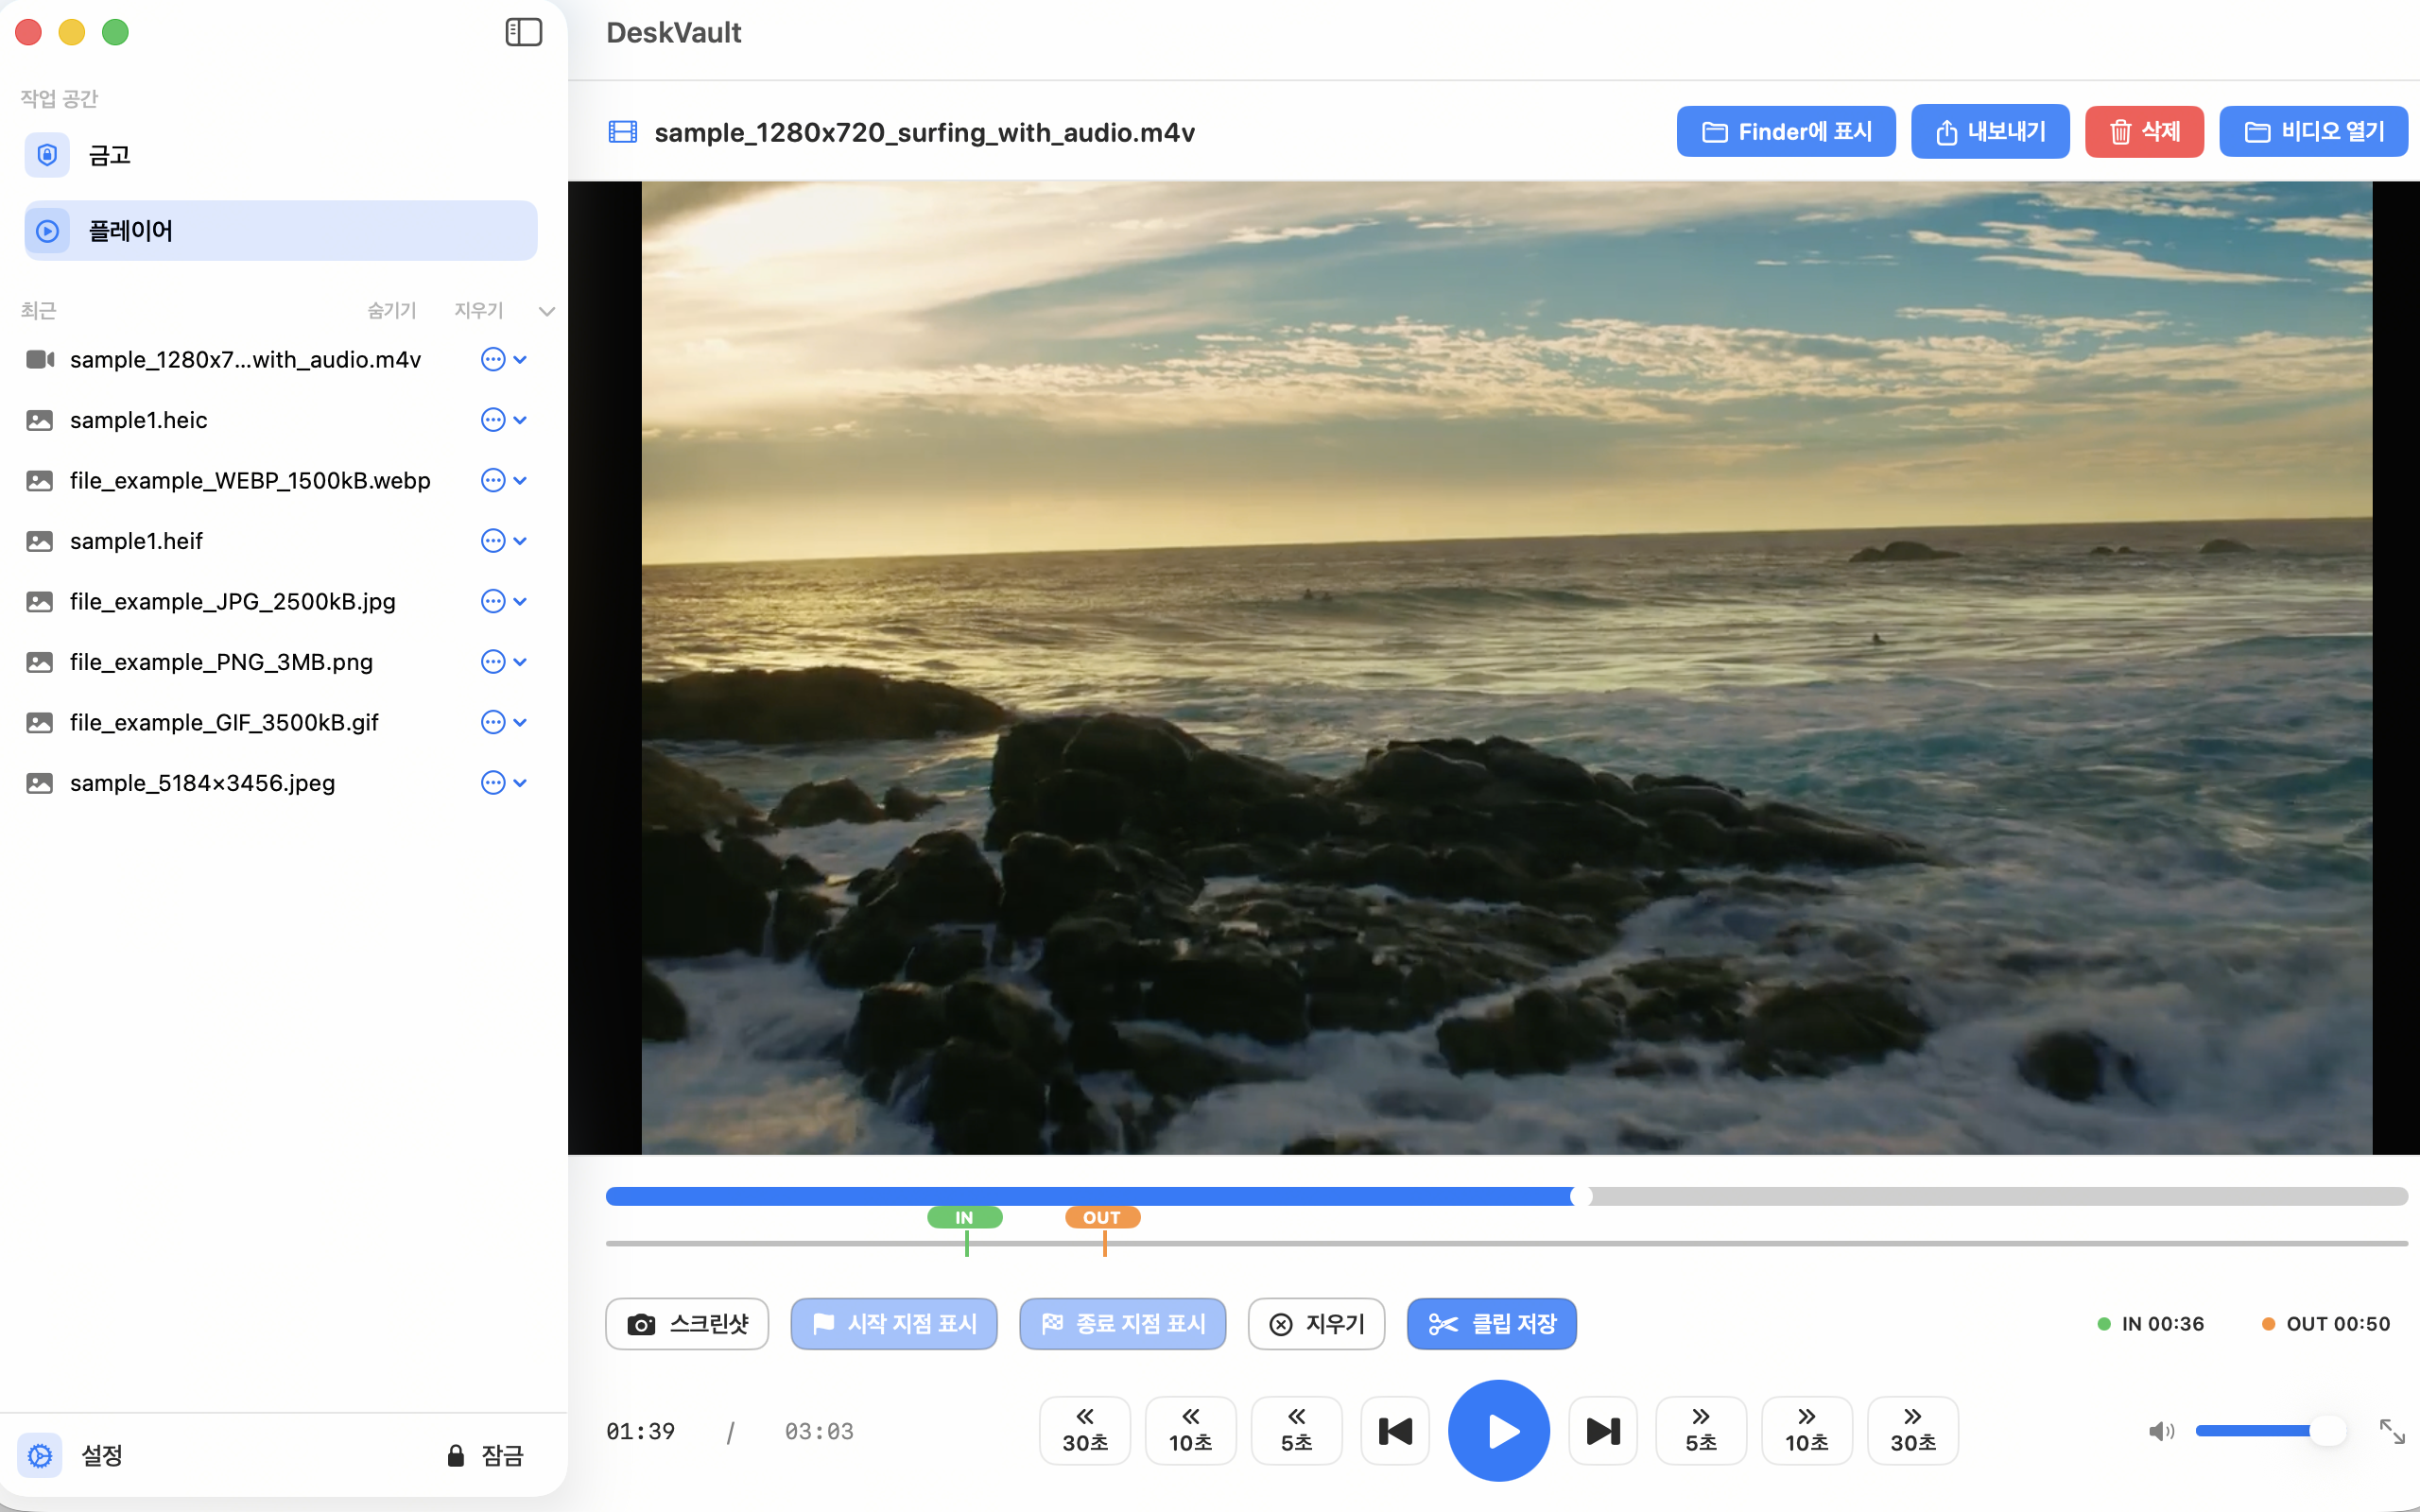The height and width of the screenshot is (1512, 2420).
Task: Take a 스크린샷 of the video
Action: click(x=687, y=1323)
